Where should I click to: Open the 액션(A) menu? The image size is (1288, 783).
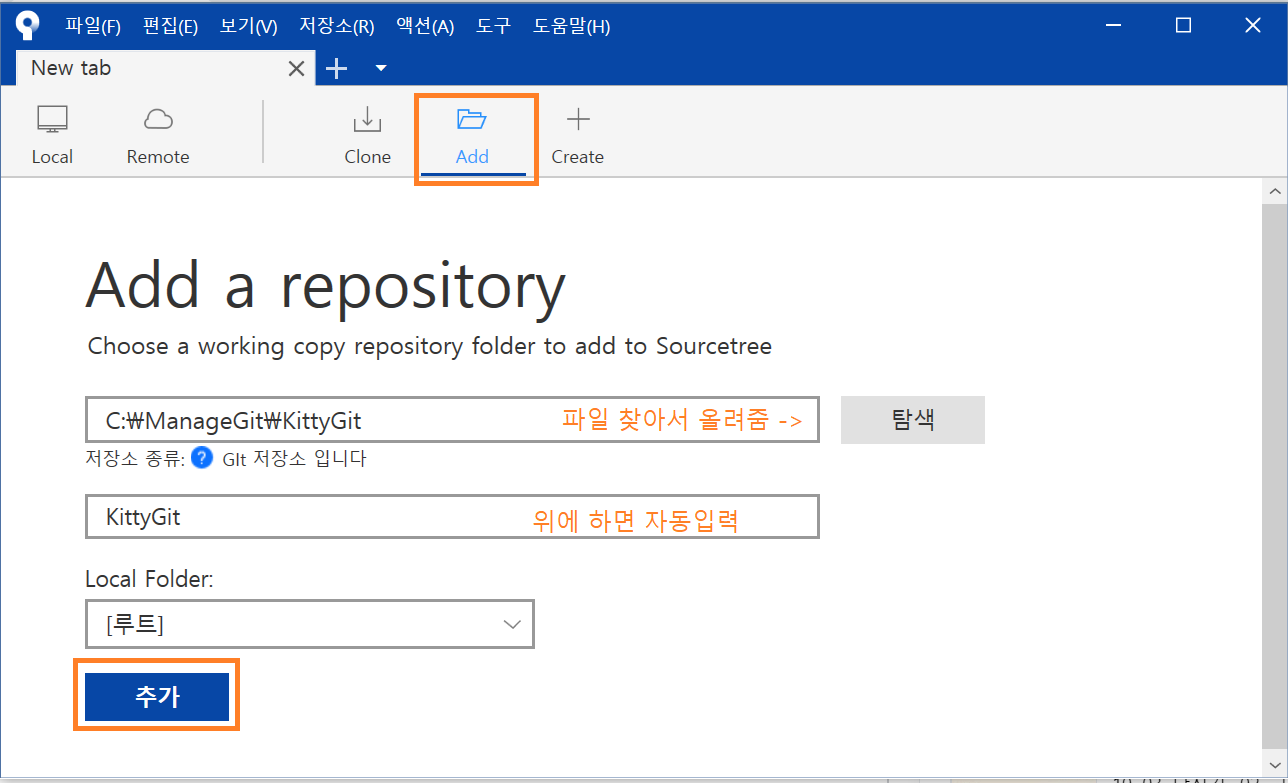[425, 26]
